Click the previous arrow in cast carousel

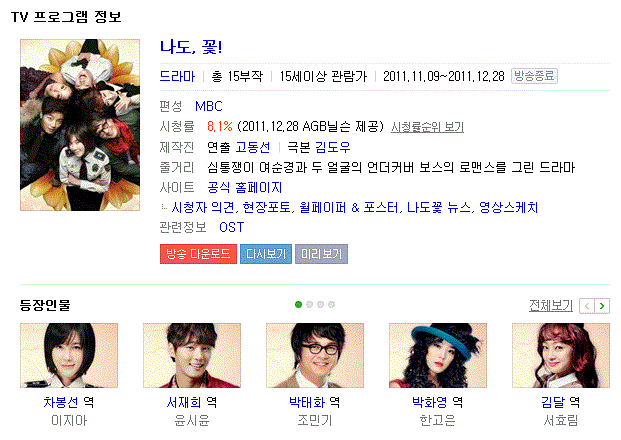(587, 306)
